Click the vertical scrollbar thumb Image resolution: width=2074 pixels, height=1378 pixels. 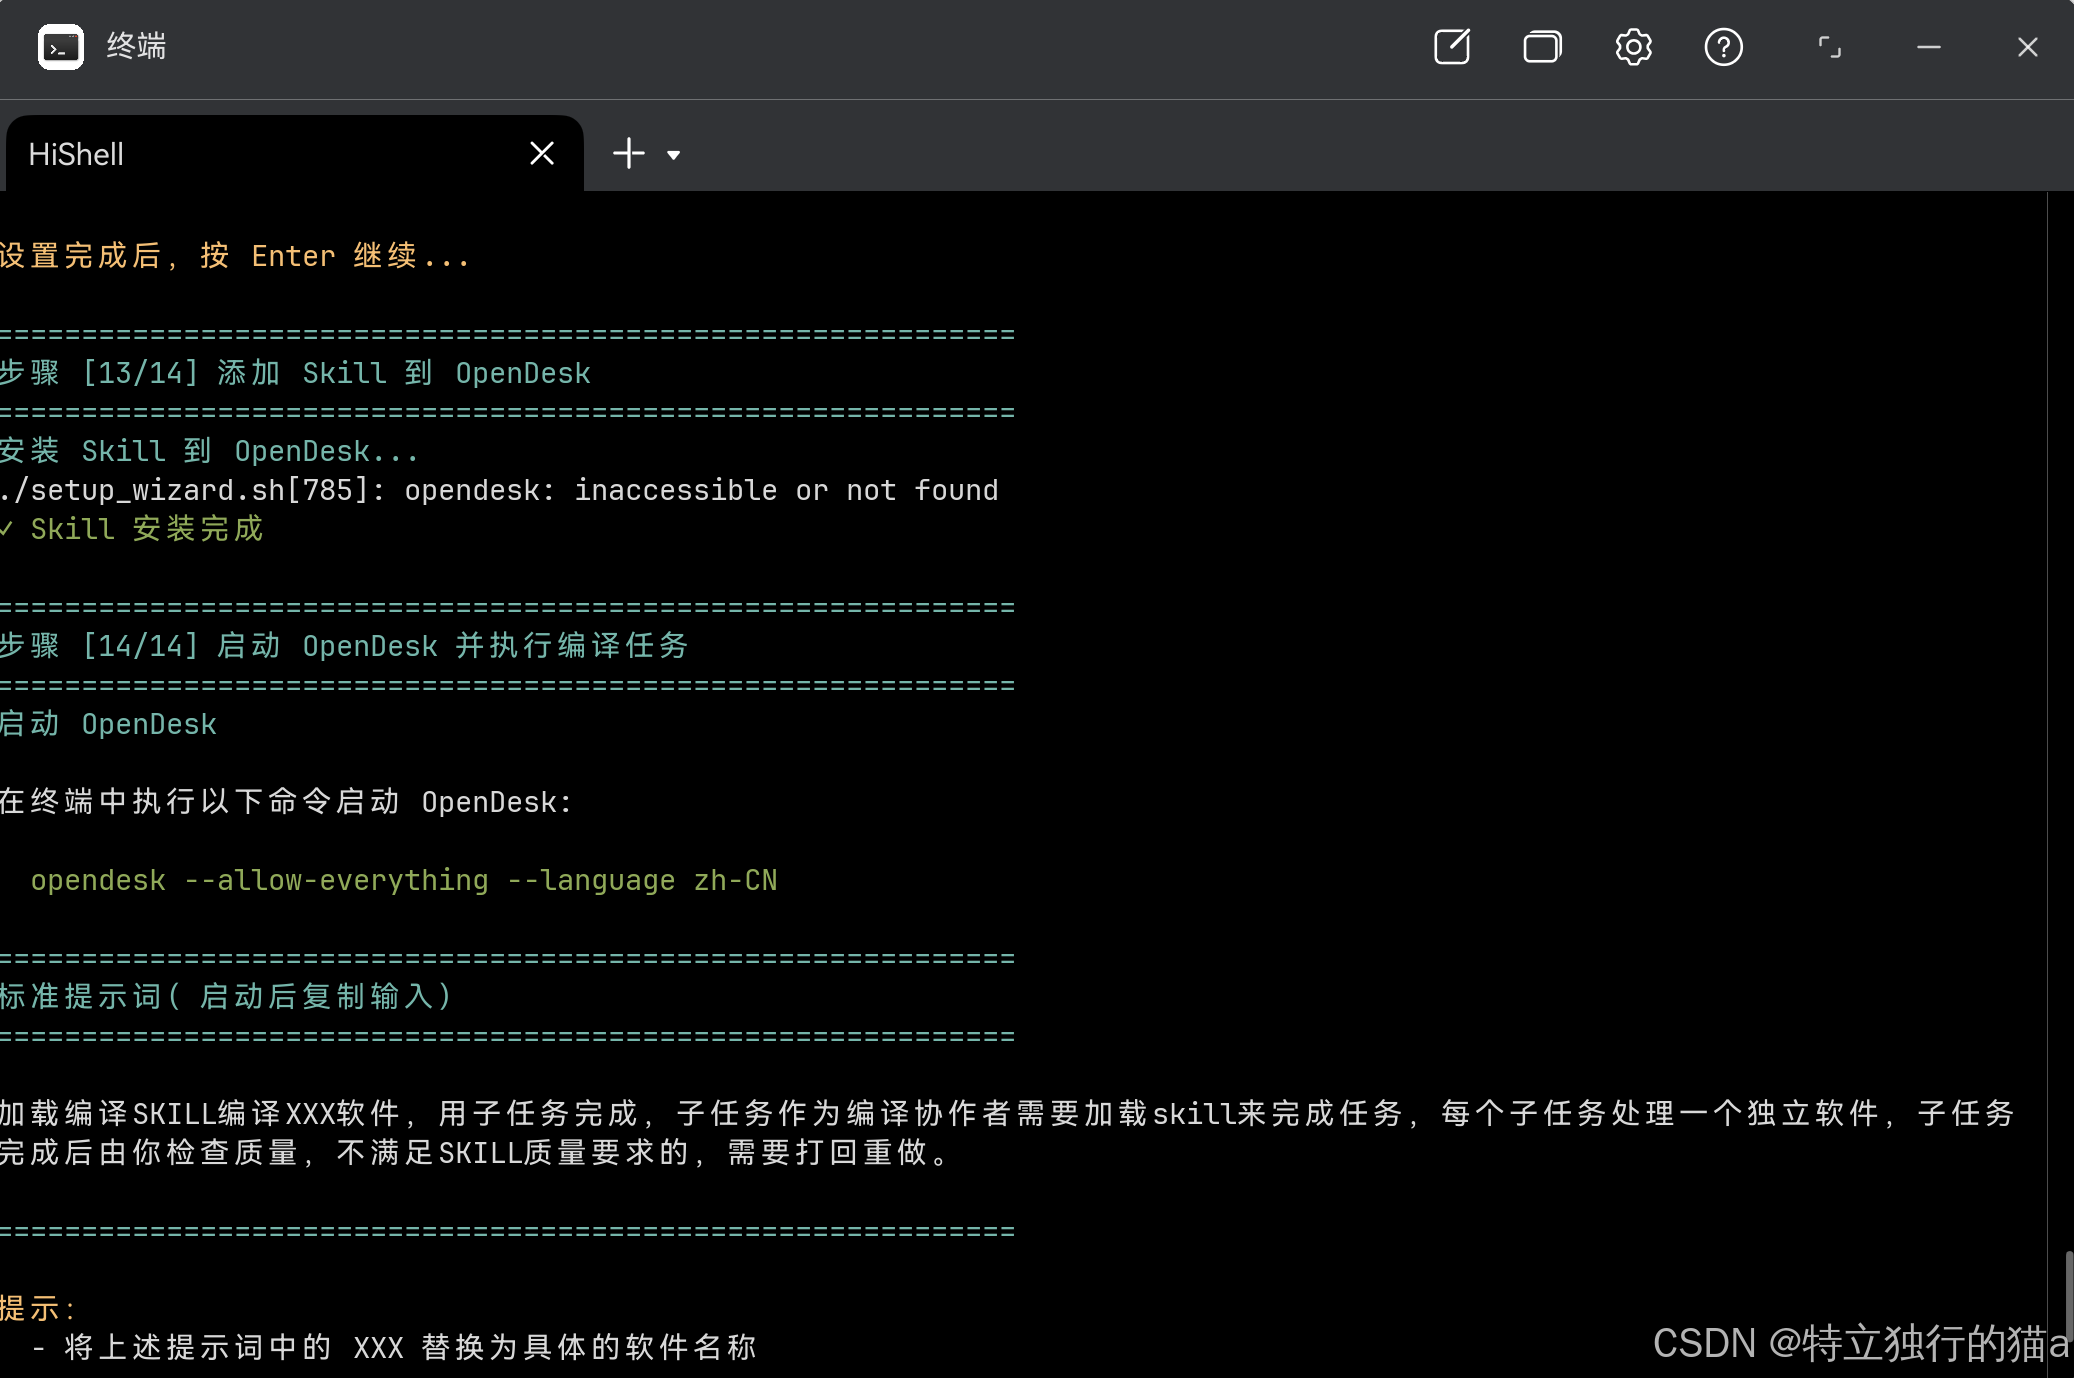2069,1296
